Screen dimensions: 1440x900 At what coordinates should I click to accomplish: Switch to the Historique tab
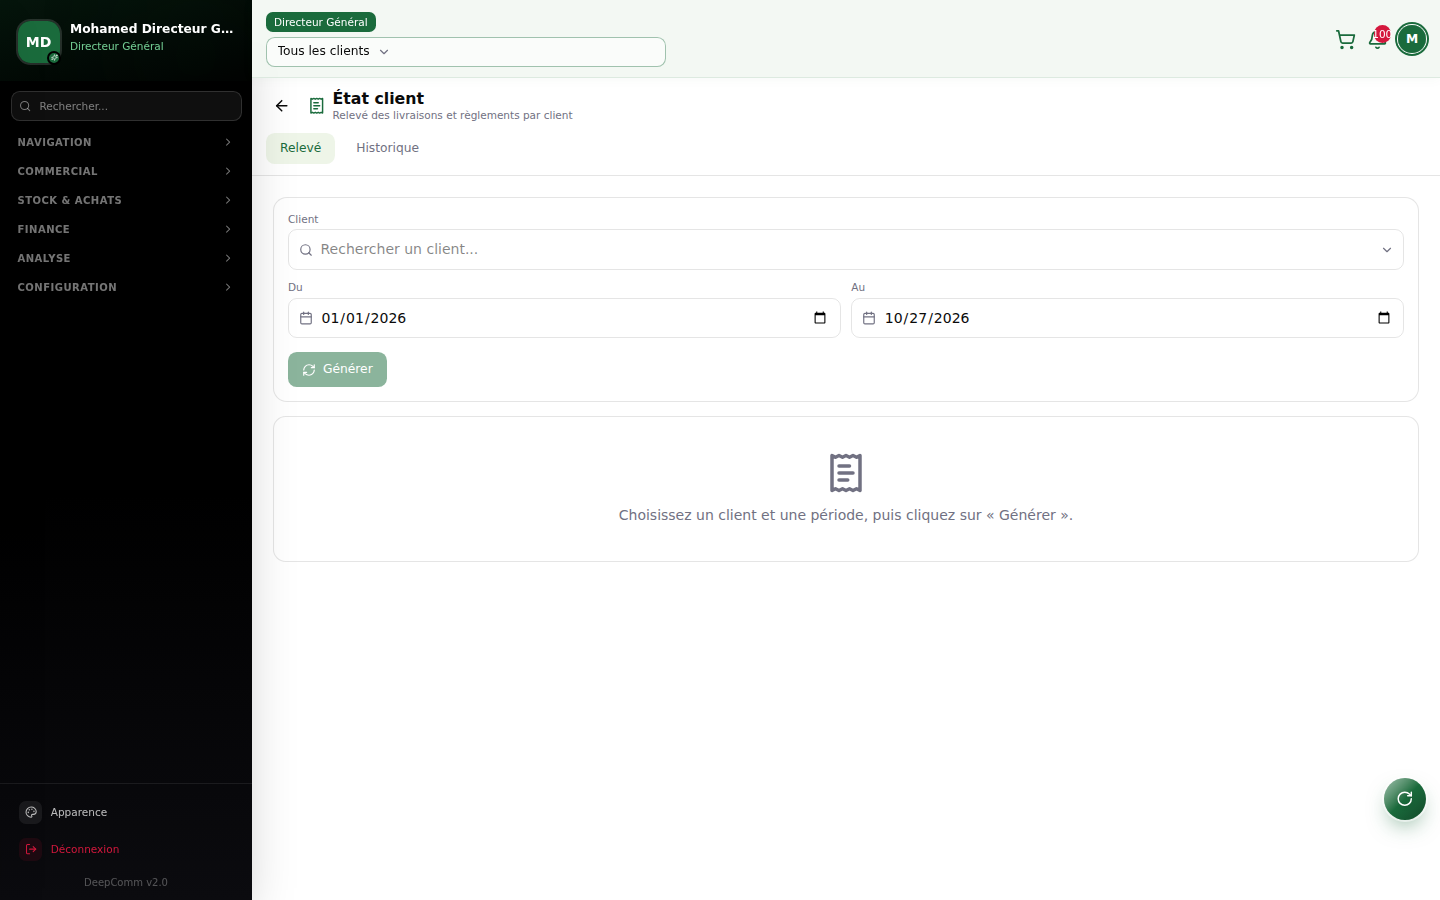pyautogui.click(x=388, y=148)
